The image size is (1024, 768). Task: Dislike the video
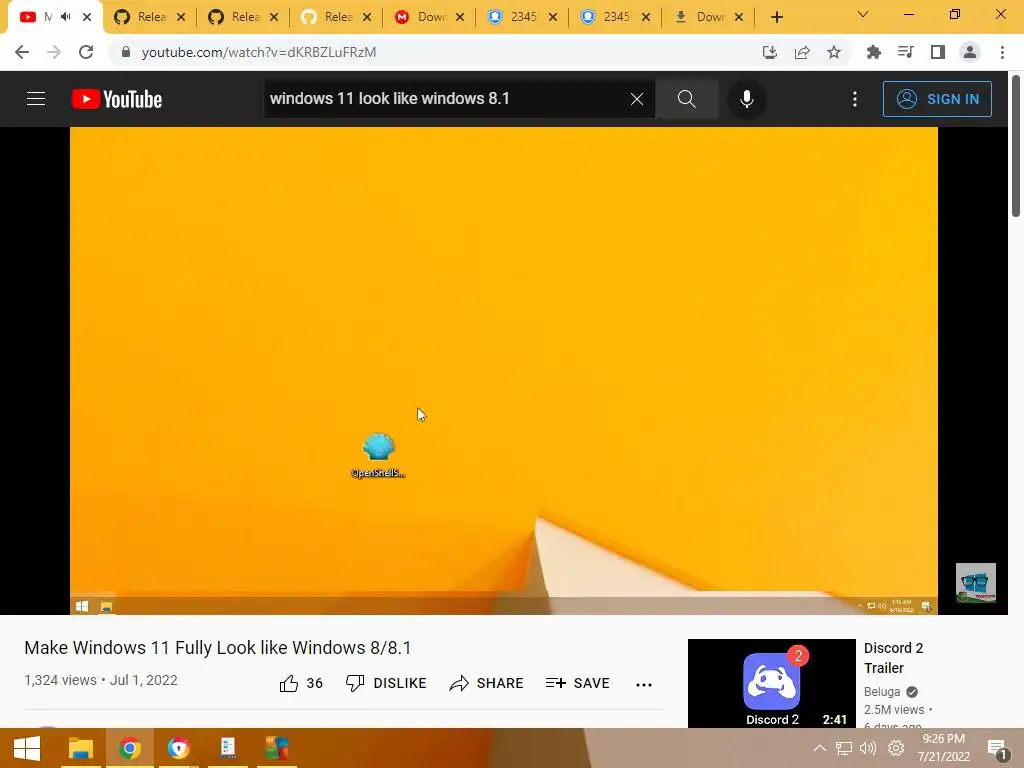(386, 683)
